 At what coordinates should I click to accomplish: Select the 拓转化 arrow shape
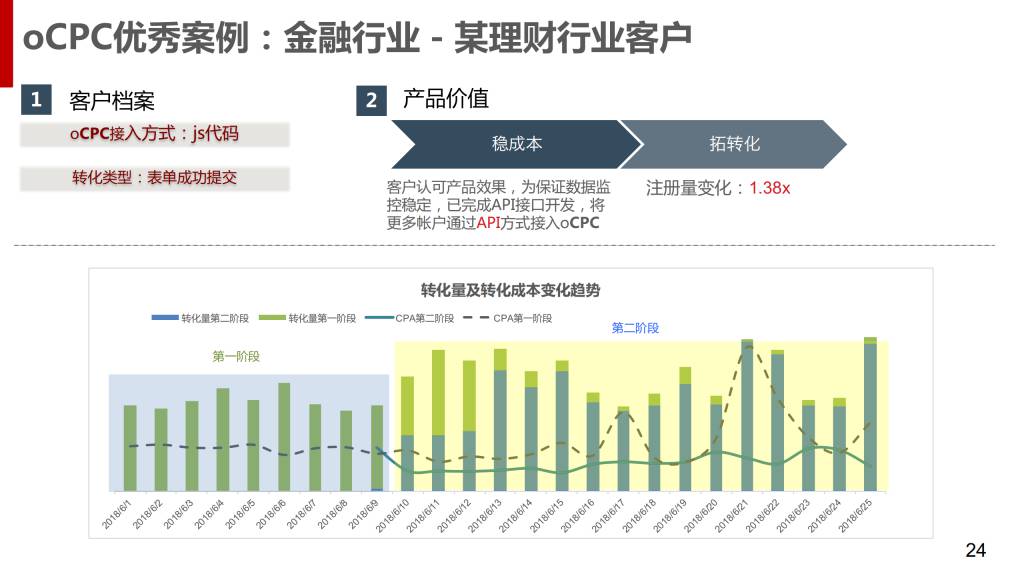click(734, 144)
